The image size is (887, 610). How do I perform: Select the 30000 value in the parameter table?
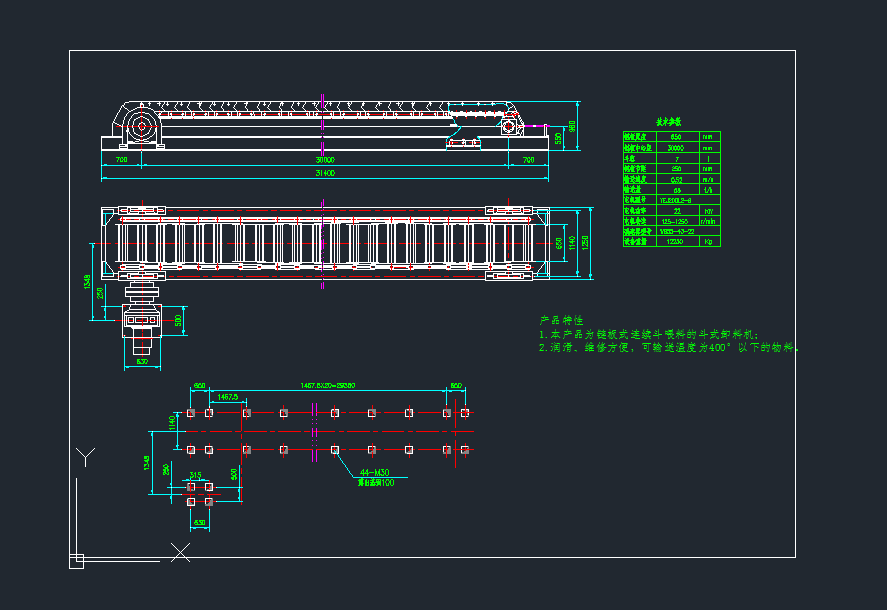click(x=678, y=148)
